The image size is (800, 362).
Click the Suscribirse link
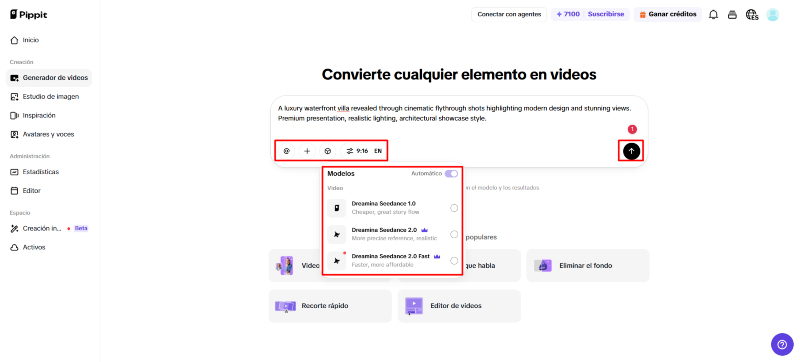606,14
